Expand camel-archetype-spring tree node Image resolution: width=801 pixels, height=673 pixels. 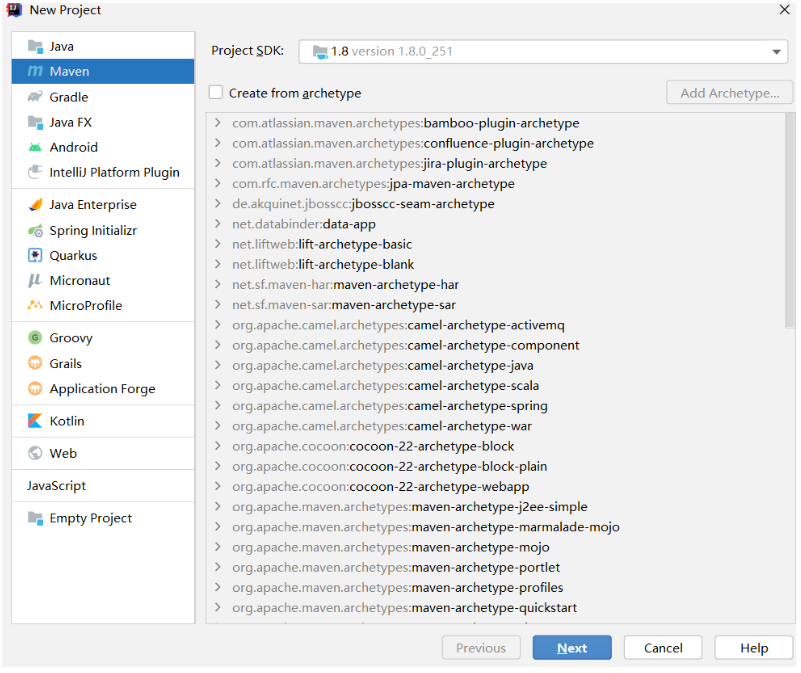tap(218, 406)
